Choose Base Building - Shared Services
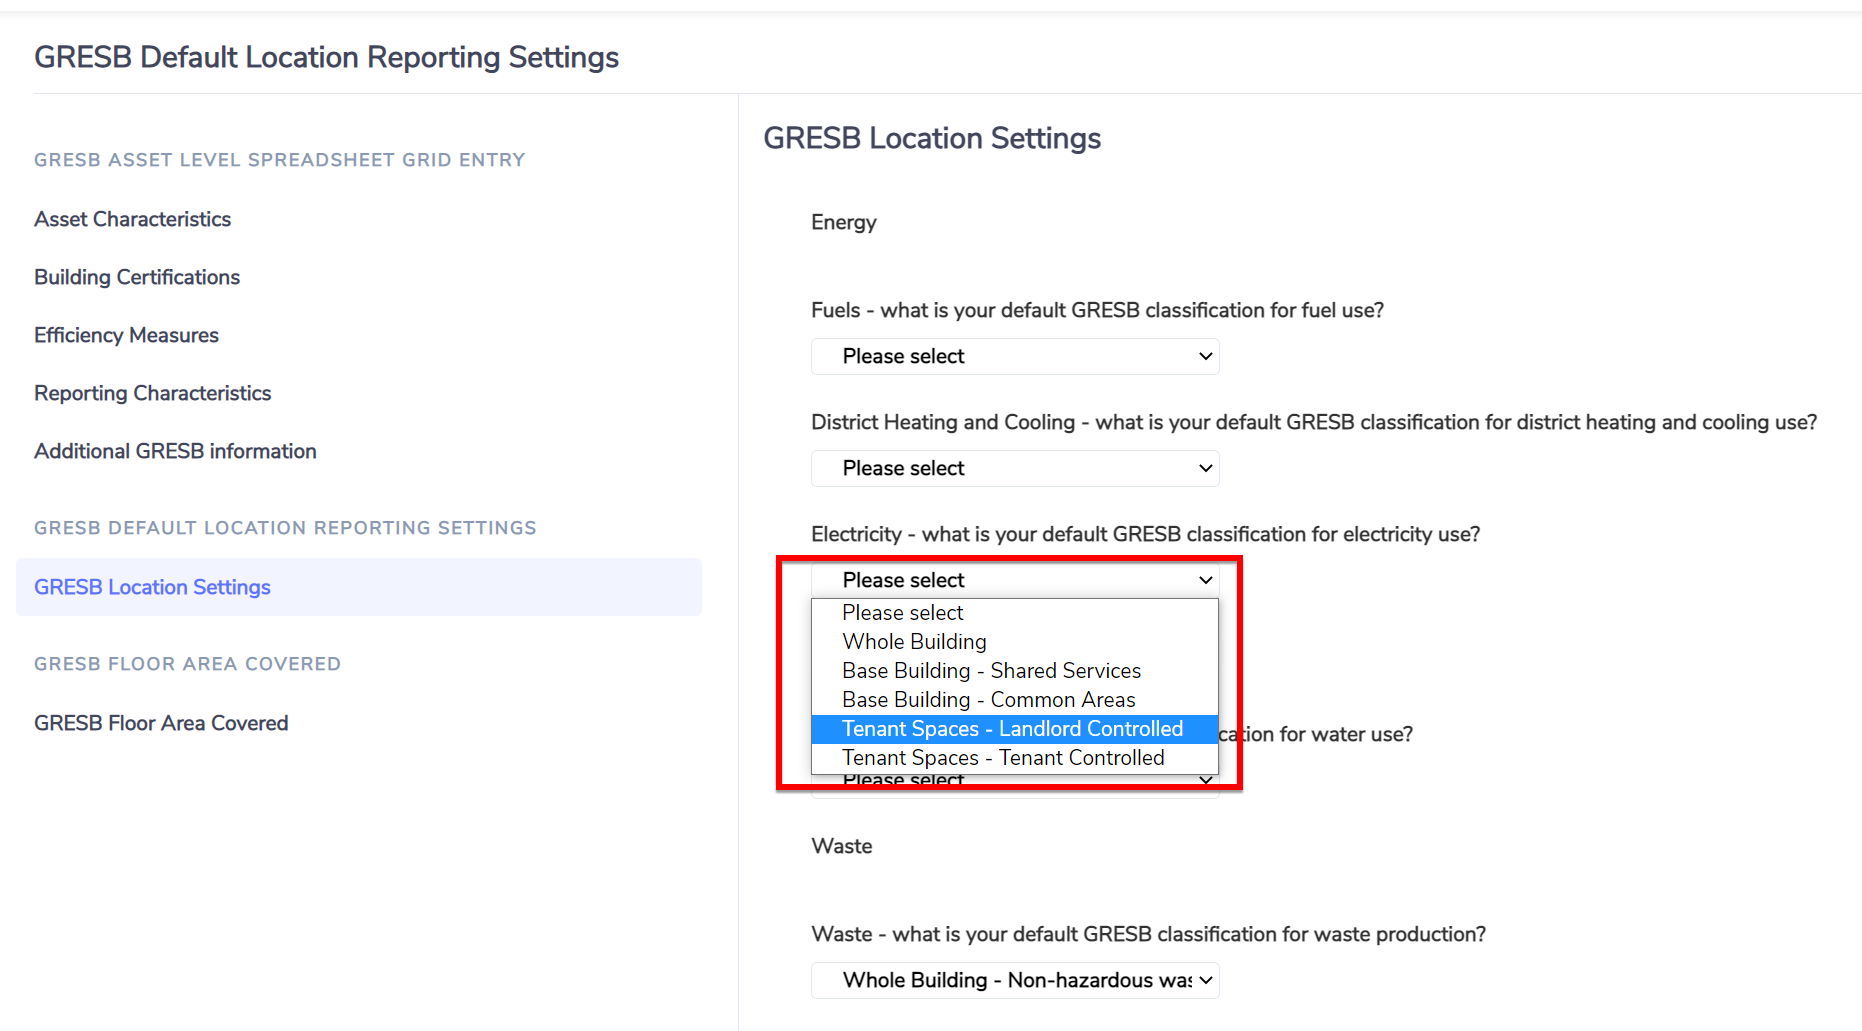 click(x=1015, y=671)
